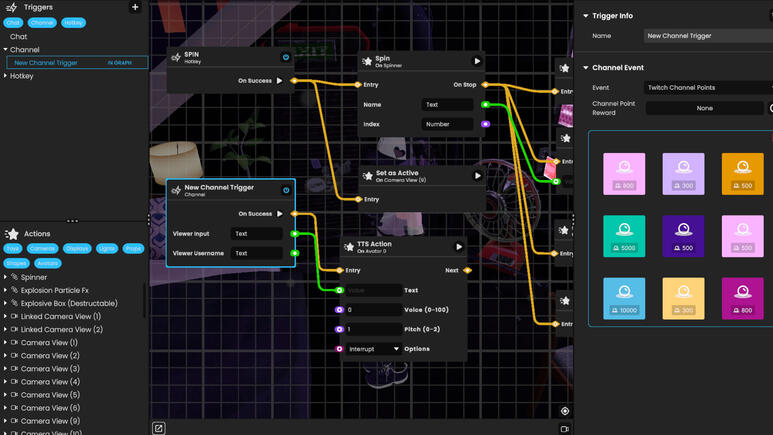Choose the orange 500 point reward tile
Viewport: 773px width, 435px height.
click(x=742, y=174)
